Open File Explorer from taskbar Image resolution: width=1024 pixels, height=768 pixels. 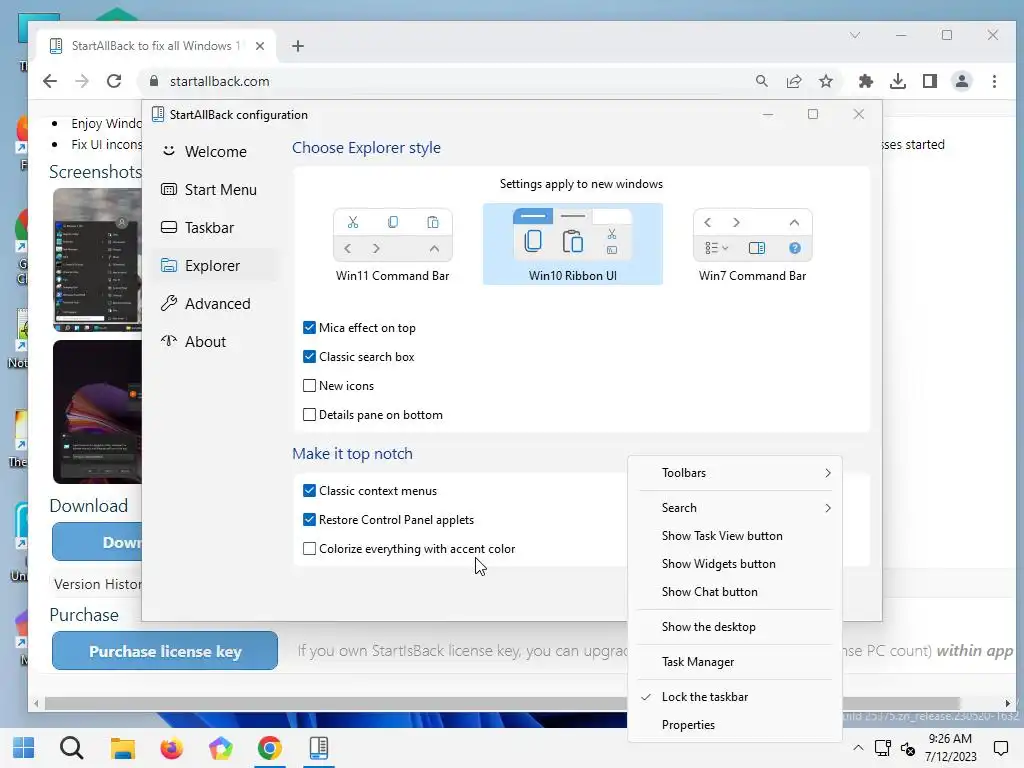coord(122,748)
